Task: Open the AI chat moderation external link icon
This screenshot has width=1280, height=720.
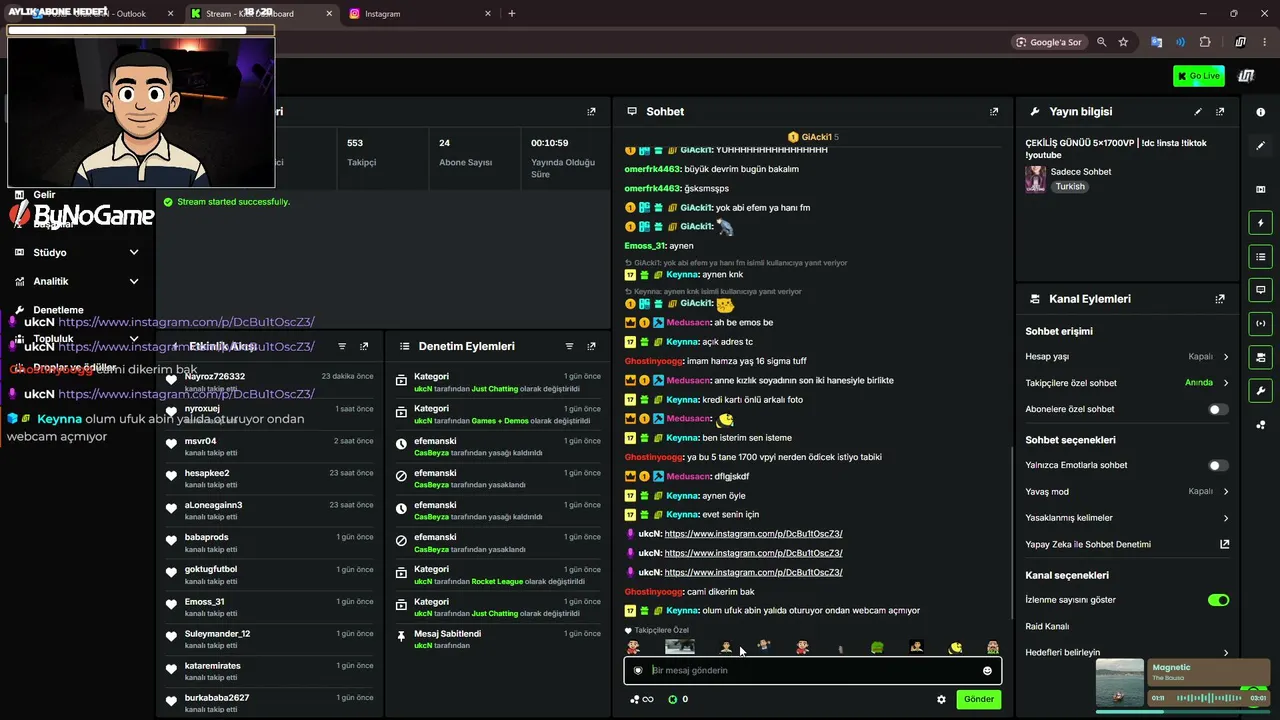Action: point(1224,544)
